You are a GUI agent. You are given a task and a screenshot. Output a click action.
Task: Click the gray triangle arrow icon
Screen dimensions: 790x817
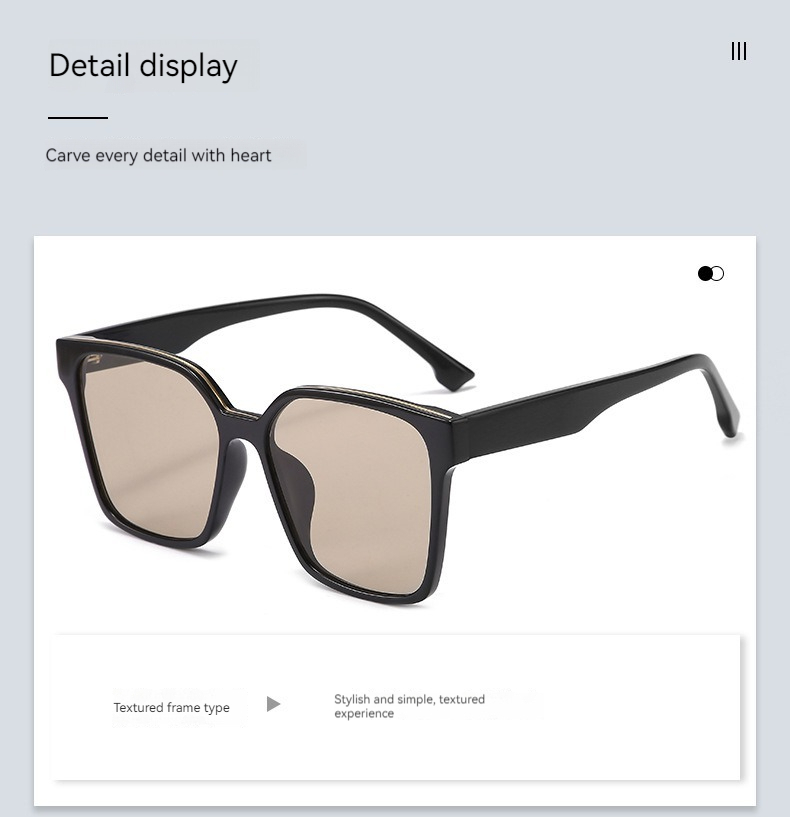274,704
